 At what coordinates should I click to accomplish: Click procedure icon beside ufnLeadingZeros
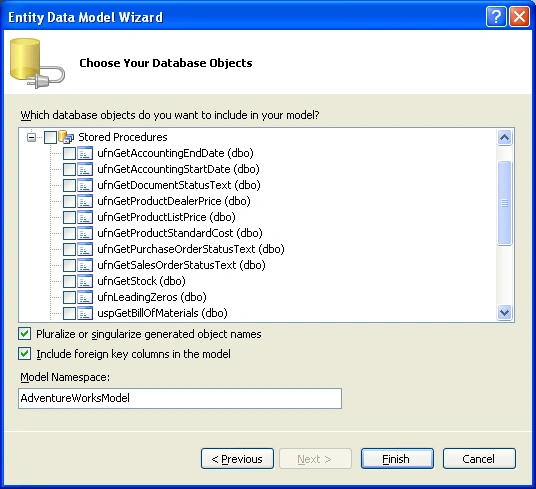pyautogui.click(x=85, y=297)
